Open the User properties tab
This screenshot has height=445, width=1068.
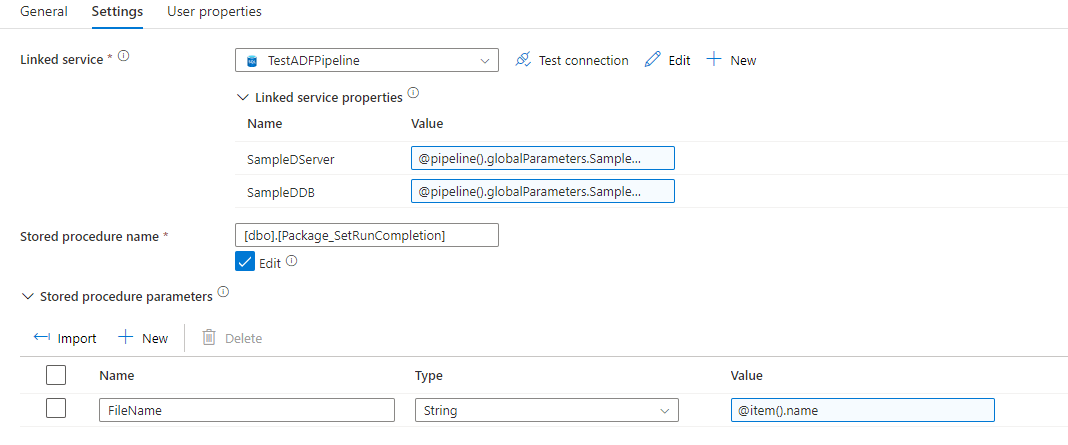214,12
